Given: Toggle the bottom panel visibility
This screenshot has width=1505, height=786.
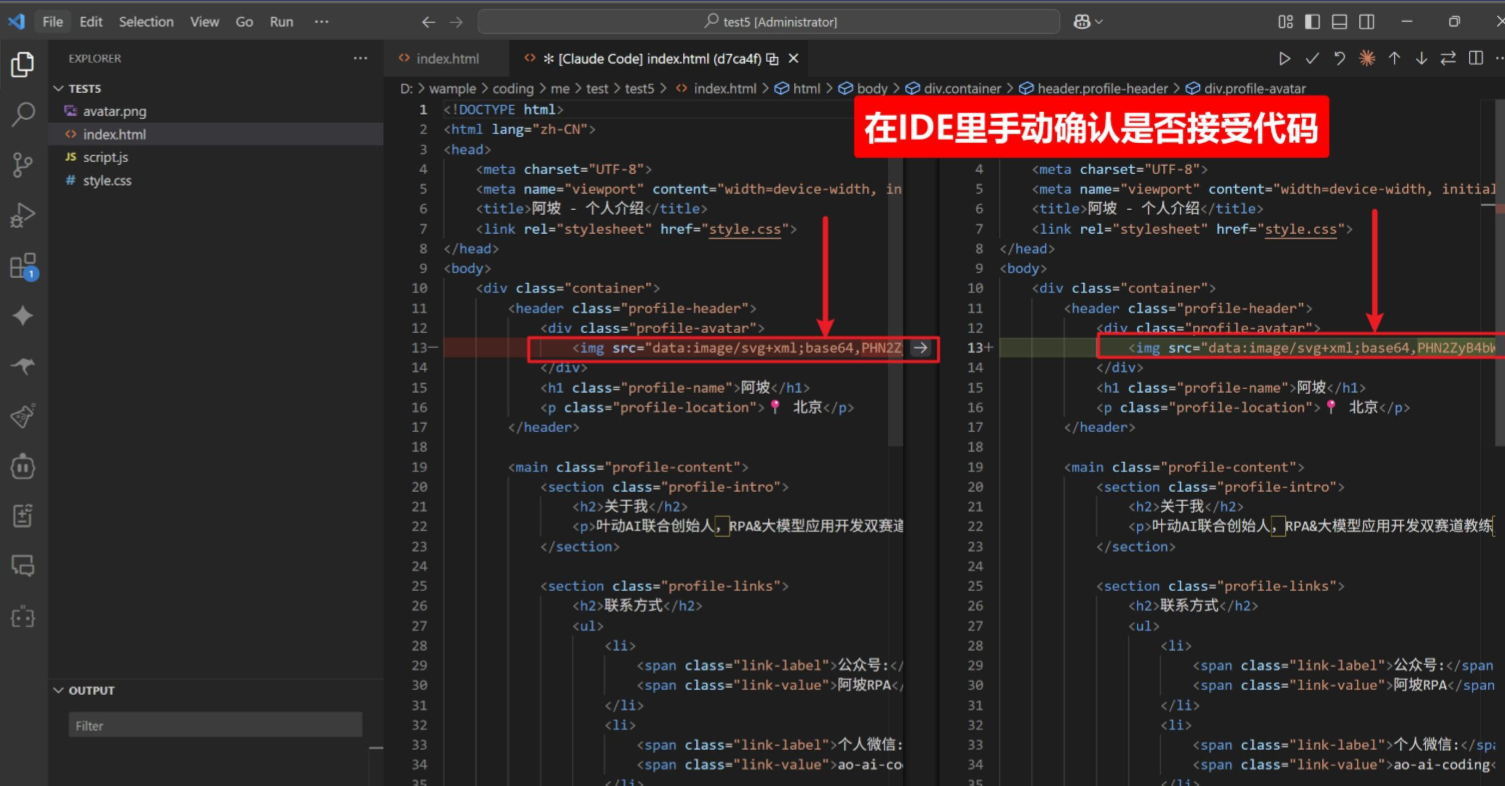Looking at the screenshot, I should pyautogui.click(x=1340, y=21).
